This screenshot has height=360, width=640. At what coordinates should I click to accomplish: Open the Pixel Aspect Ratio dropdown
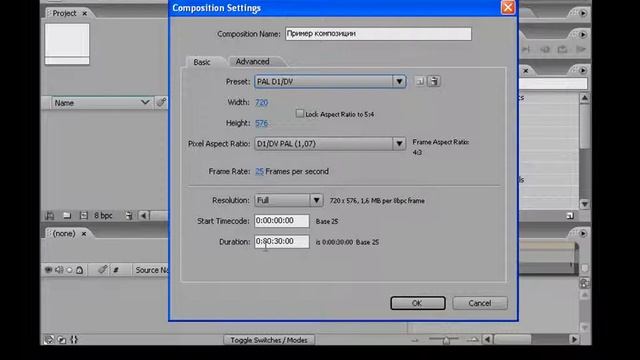click(x=330, y=144)
